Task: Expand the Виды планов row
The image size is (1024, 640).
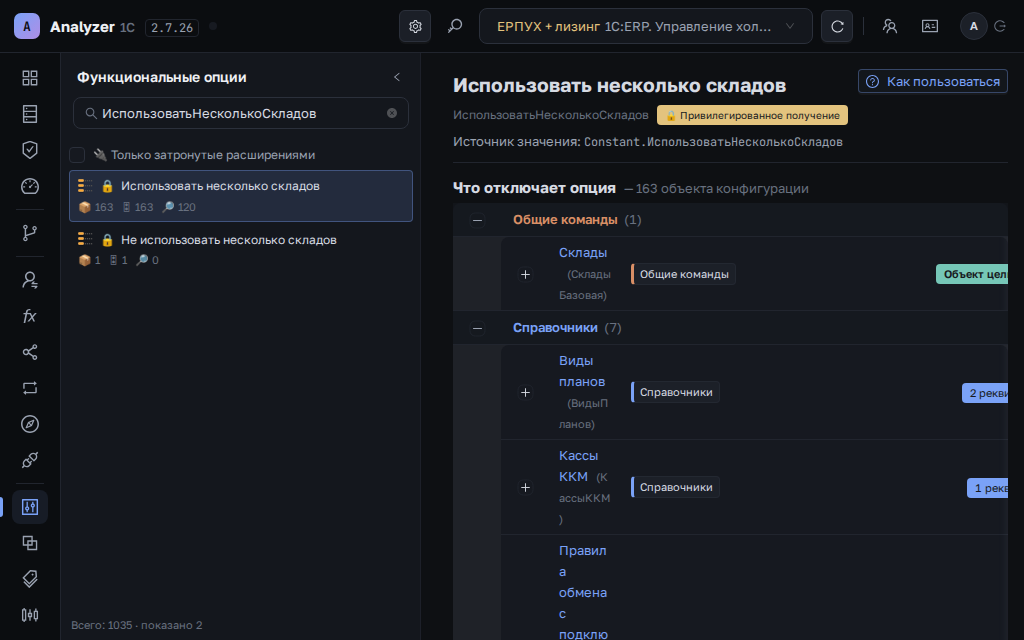Action: tap(525, 392)
